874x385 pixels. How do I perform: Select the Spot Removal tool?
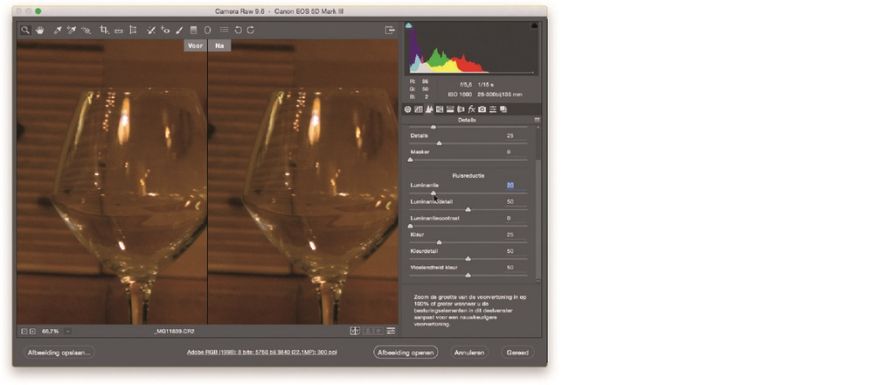coord(150,30)
